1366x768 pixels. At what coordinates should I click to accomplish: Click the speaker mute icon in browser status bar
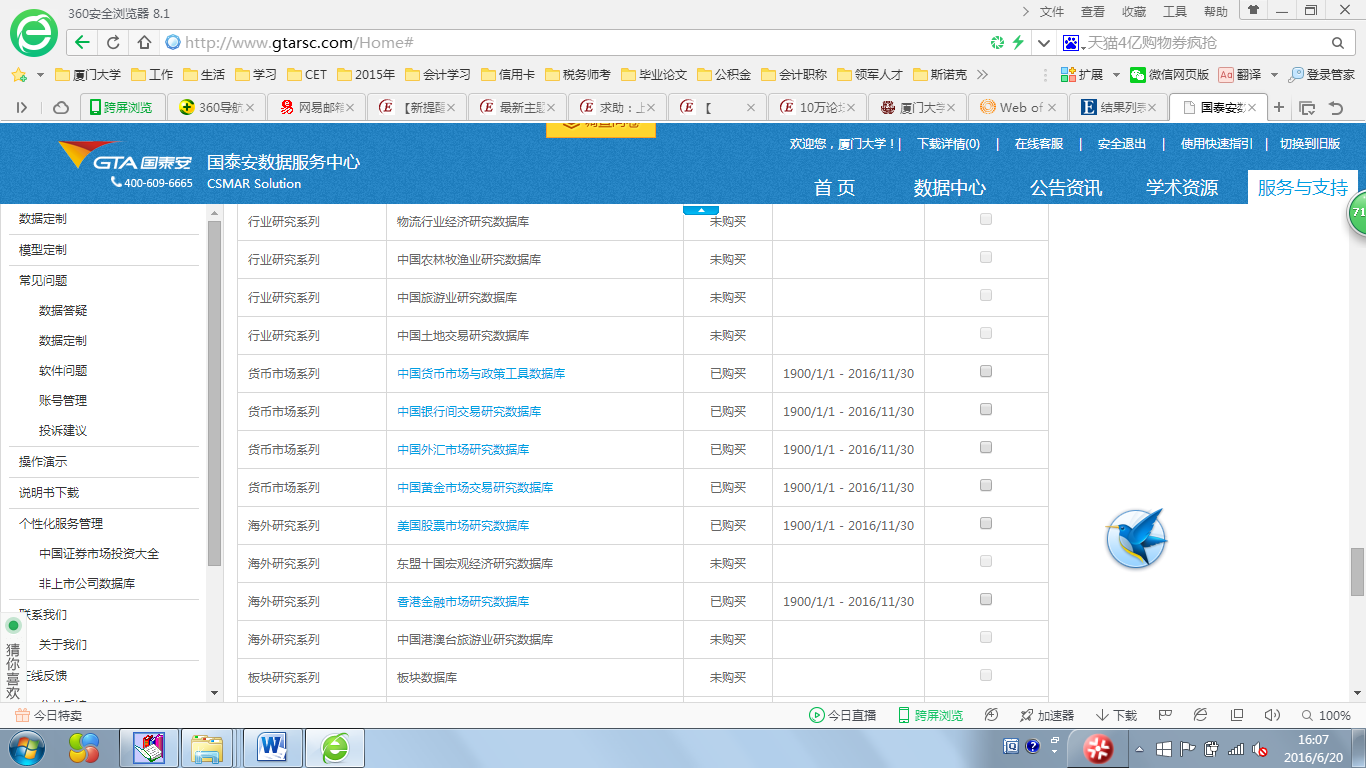(1272, 715)
